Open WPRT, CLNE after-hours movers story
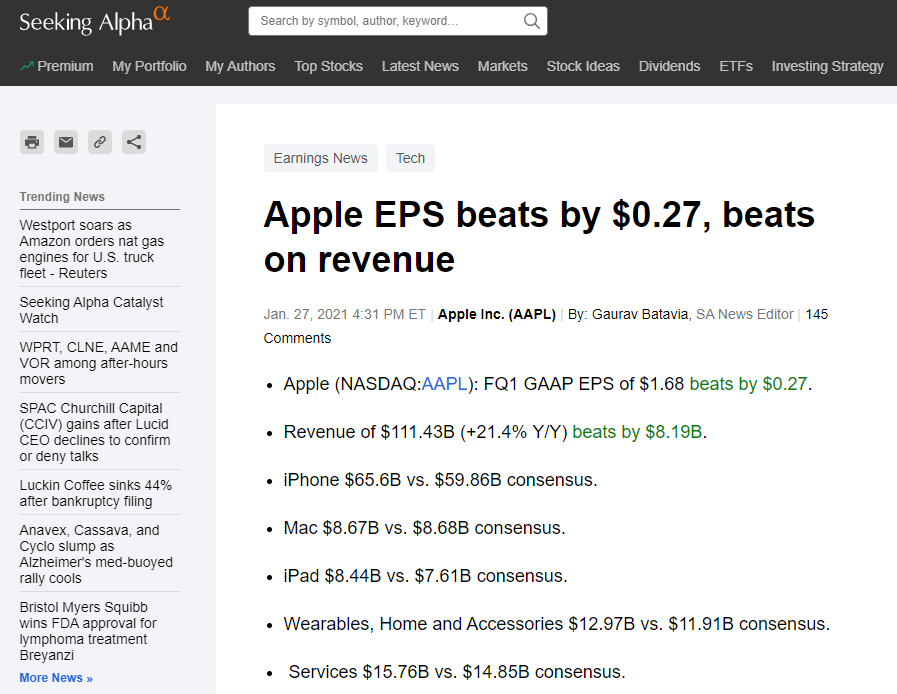The image size is (897, 694). 98,363
